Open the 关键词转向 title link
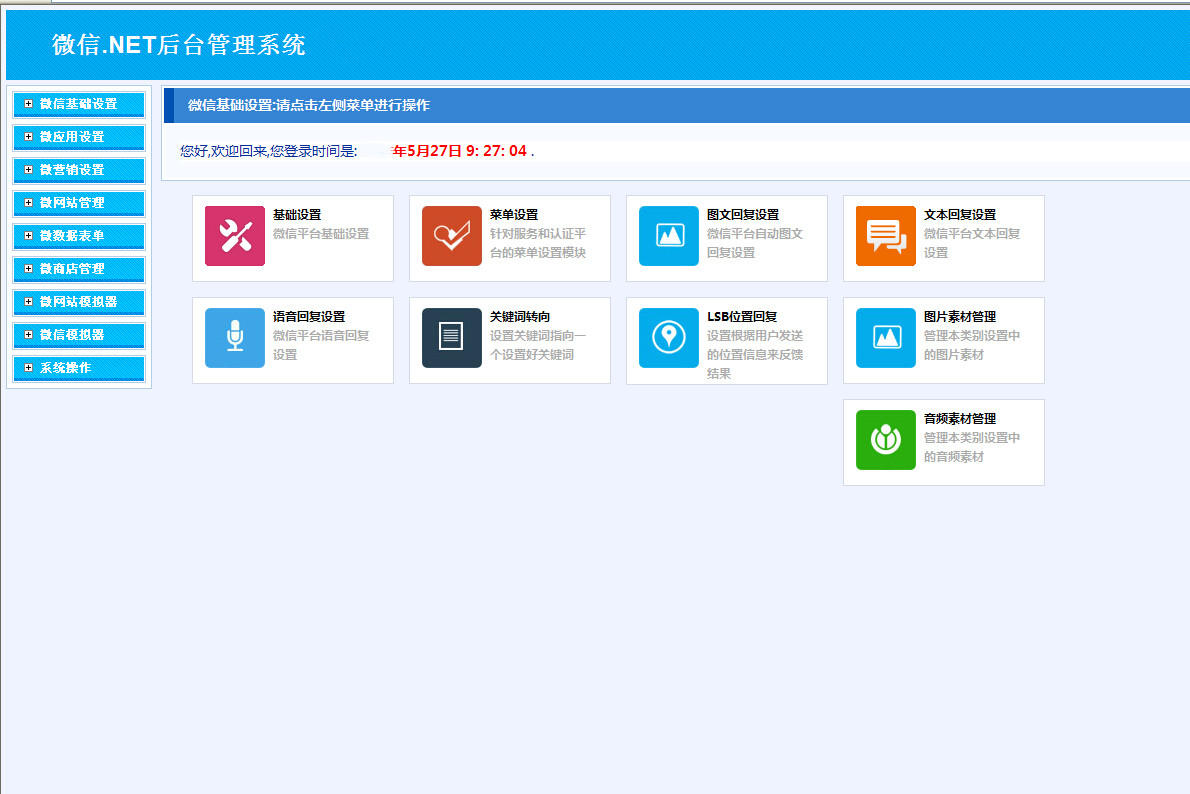This screenshot has height=794, width=1190. 520,317
